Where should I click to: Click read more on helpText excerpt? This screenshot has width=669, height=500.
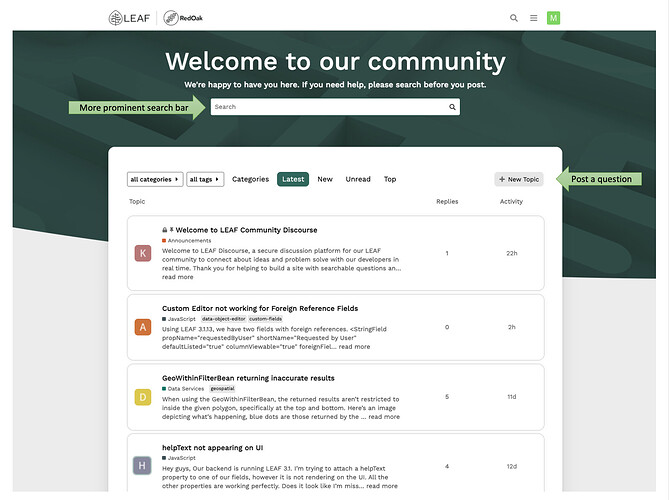pyautogui.click(x=382, y=486)
